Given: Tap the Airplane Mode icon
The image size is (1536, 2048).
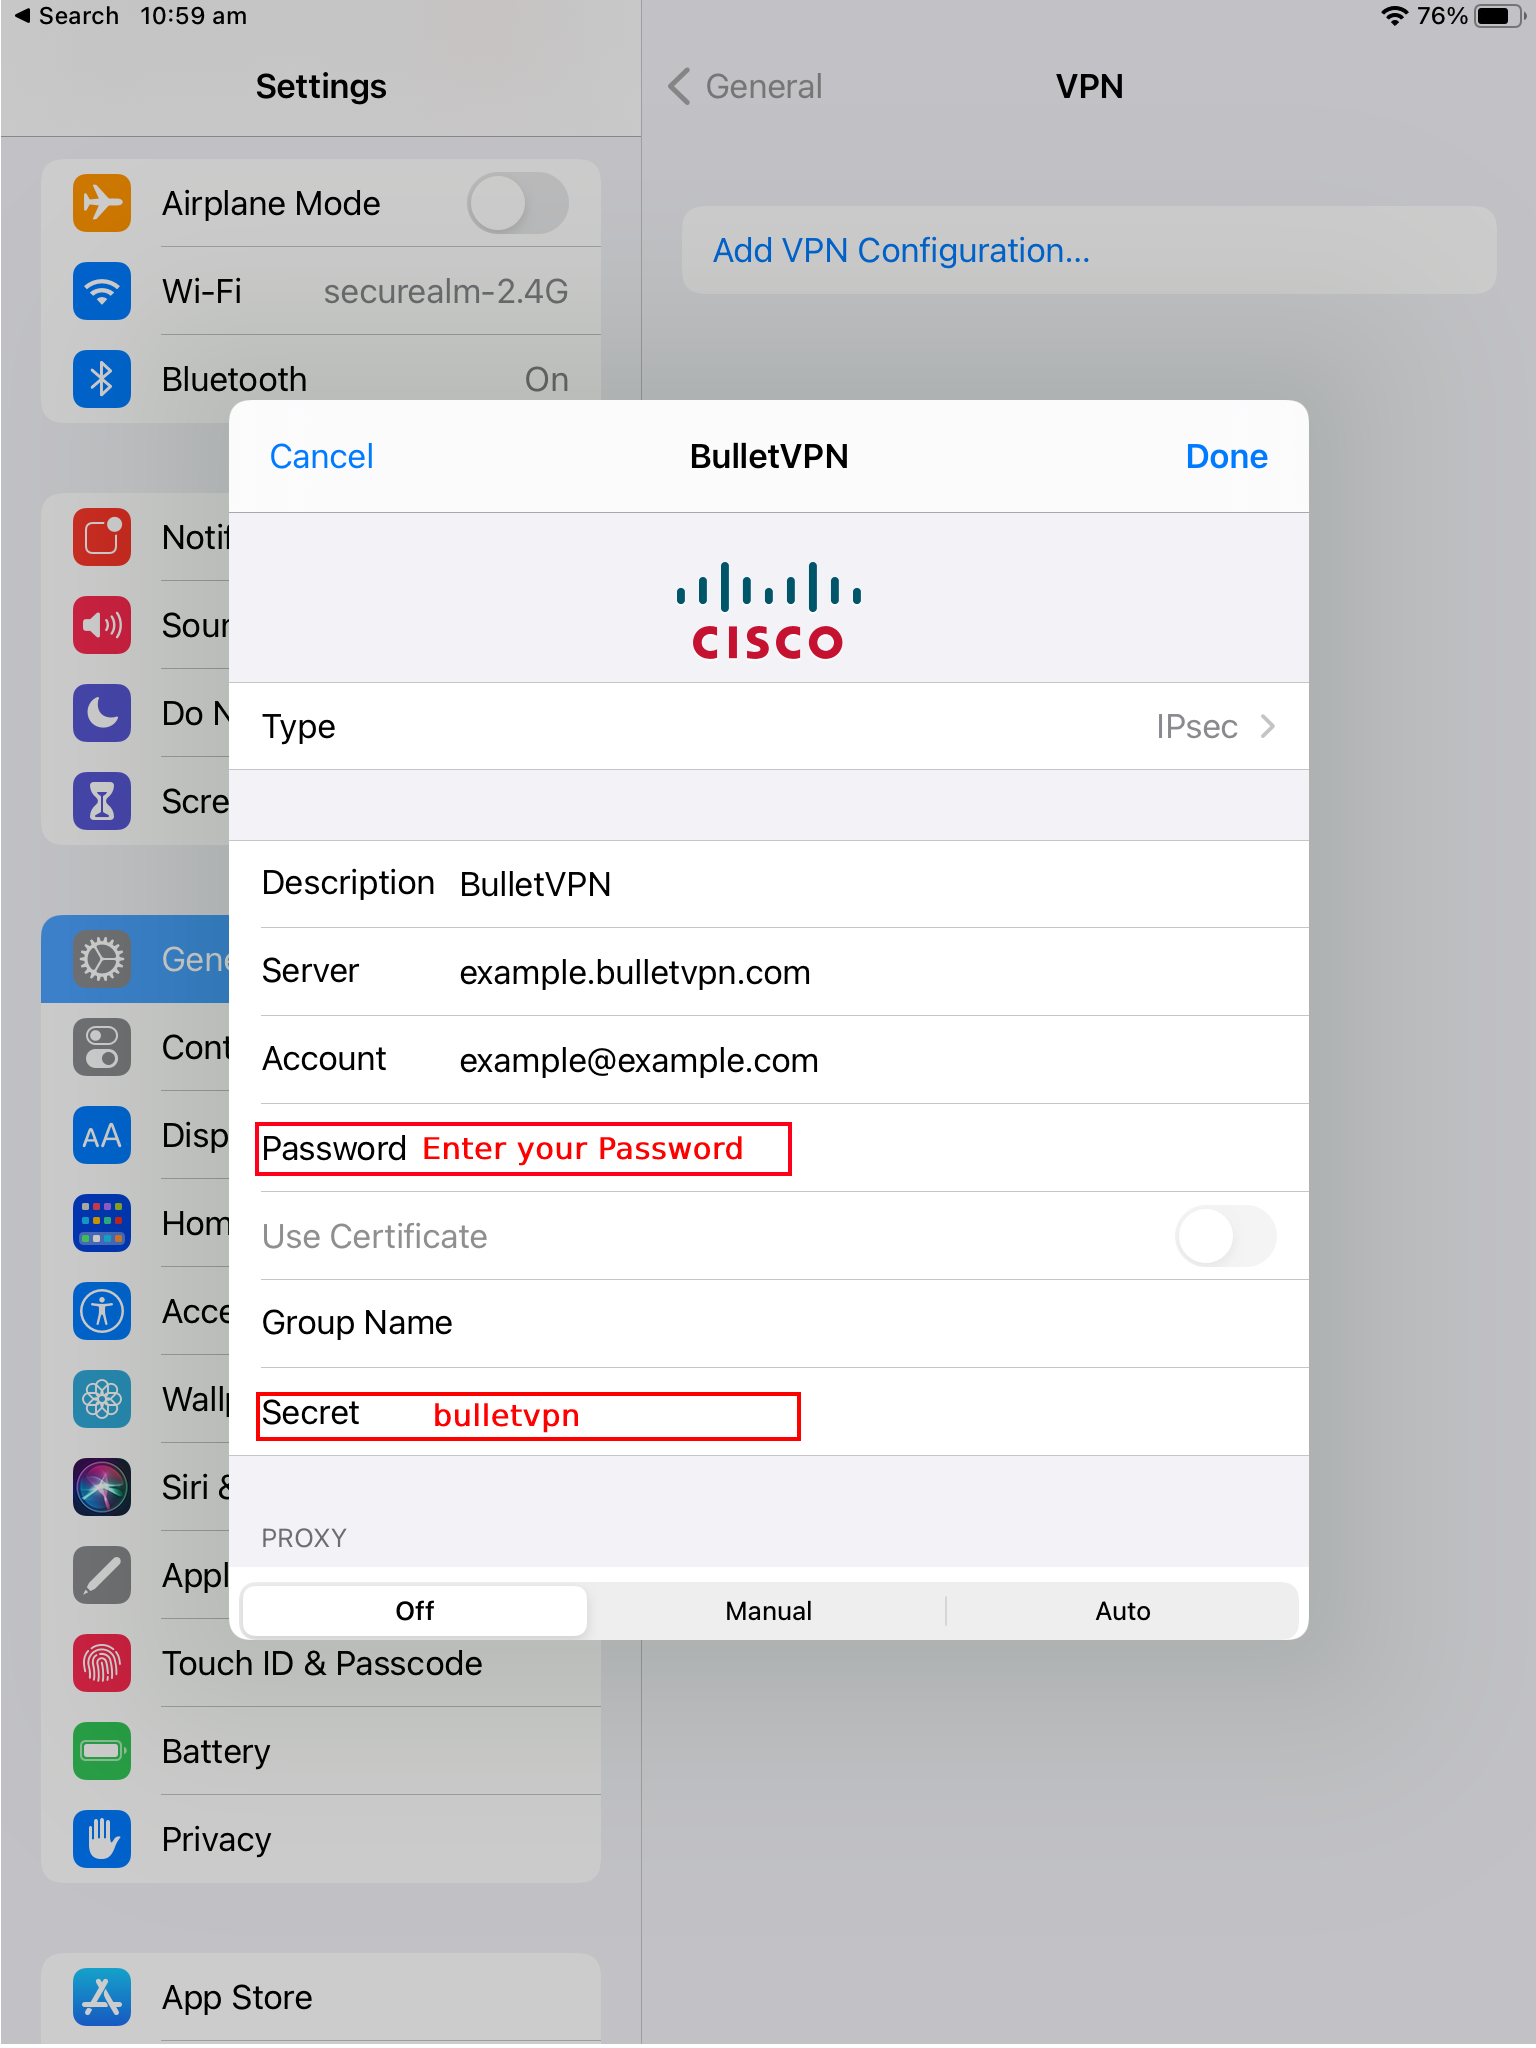Looking at the screenshot, I should (102, 203).
